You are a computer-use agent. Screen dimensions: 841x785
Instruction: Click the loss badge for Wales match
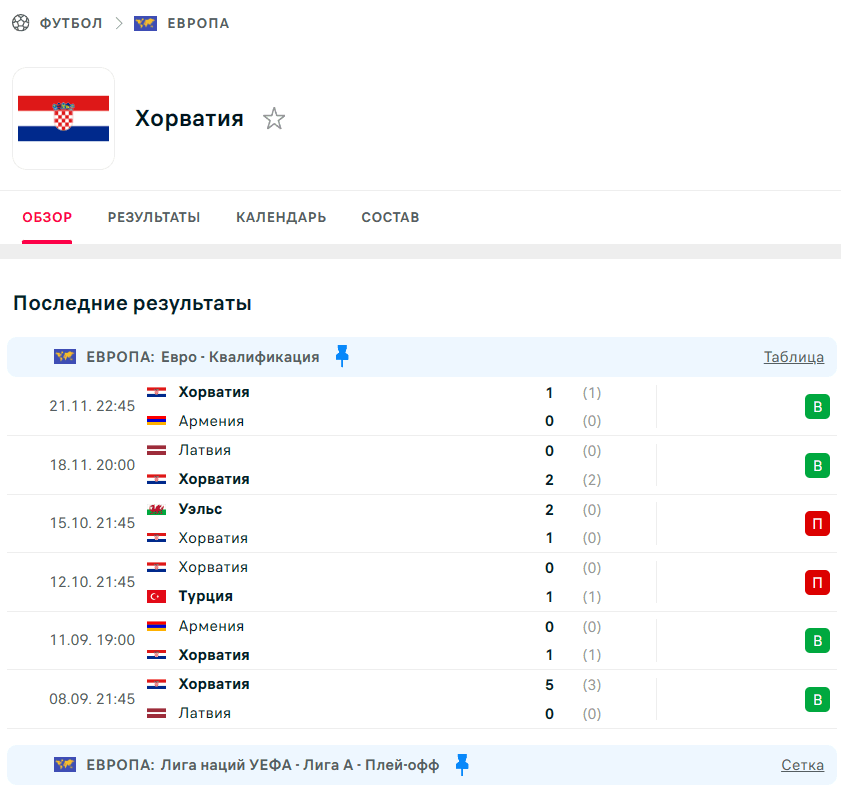pyautogui.click(x=817, y=523)
